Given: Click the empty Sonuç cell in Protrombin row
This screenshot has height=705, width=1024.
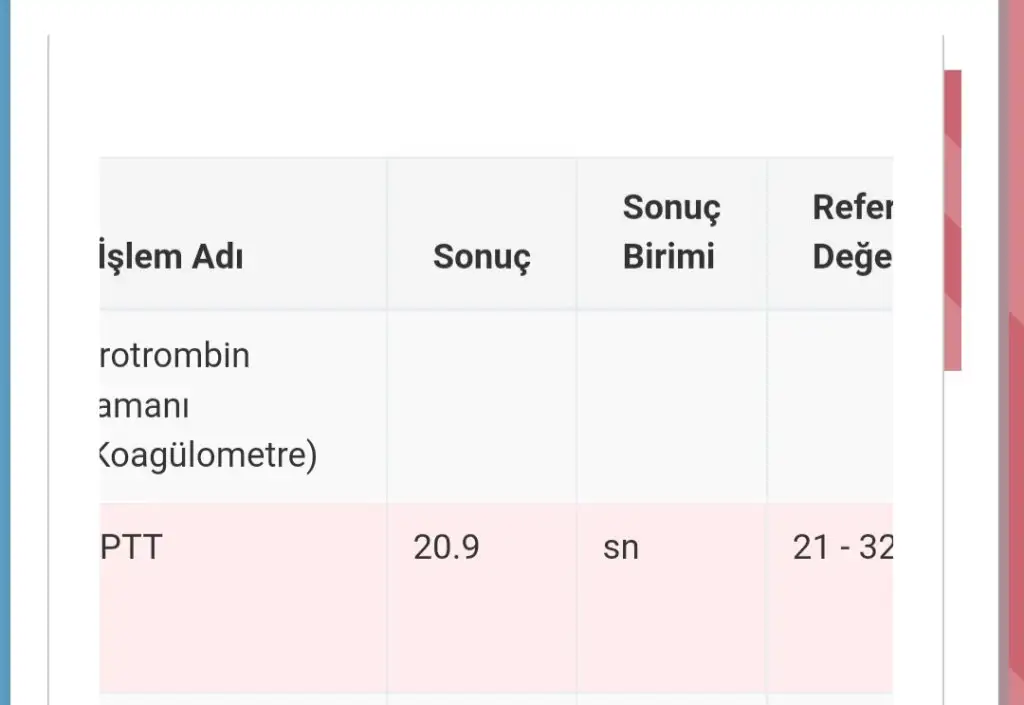Looking at the screenshot, I should 481,406.
